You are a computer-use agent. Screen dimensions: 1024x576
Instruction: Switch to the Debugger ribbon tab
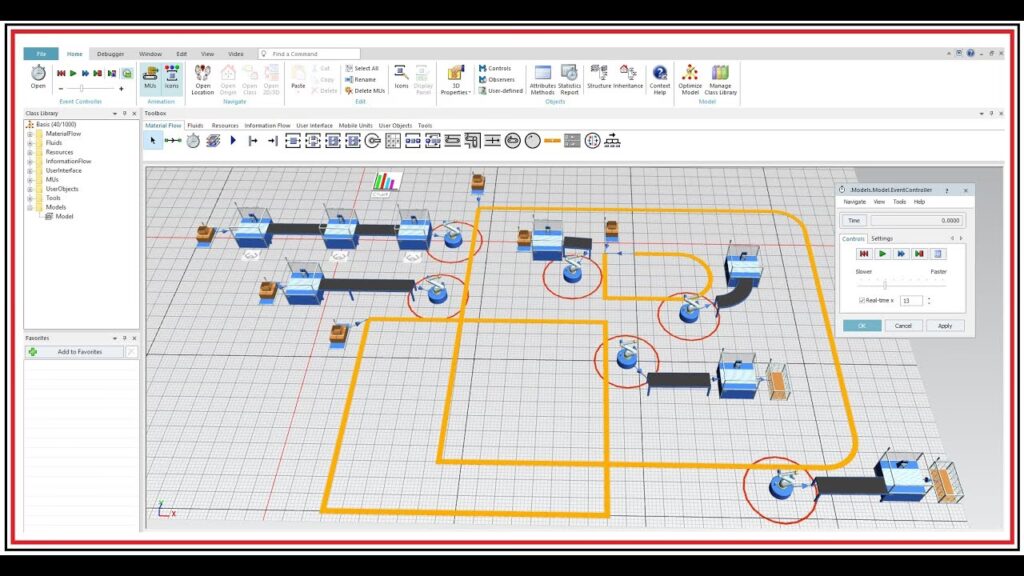point(111,54)
